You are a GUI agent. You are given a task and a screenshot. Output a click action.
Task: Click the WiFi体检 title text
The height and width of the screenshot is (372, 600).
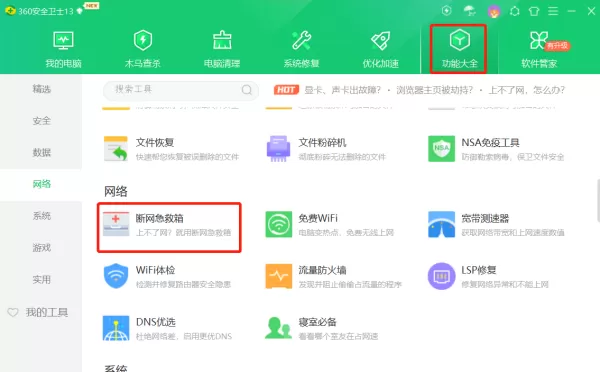click(x=155, y=270)
